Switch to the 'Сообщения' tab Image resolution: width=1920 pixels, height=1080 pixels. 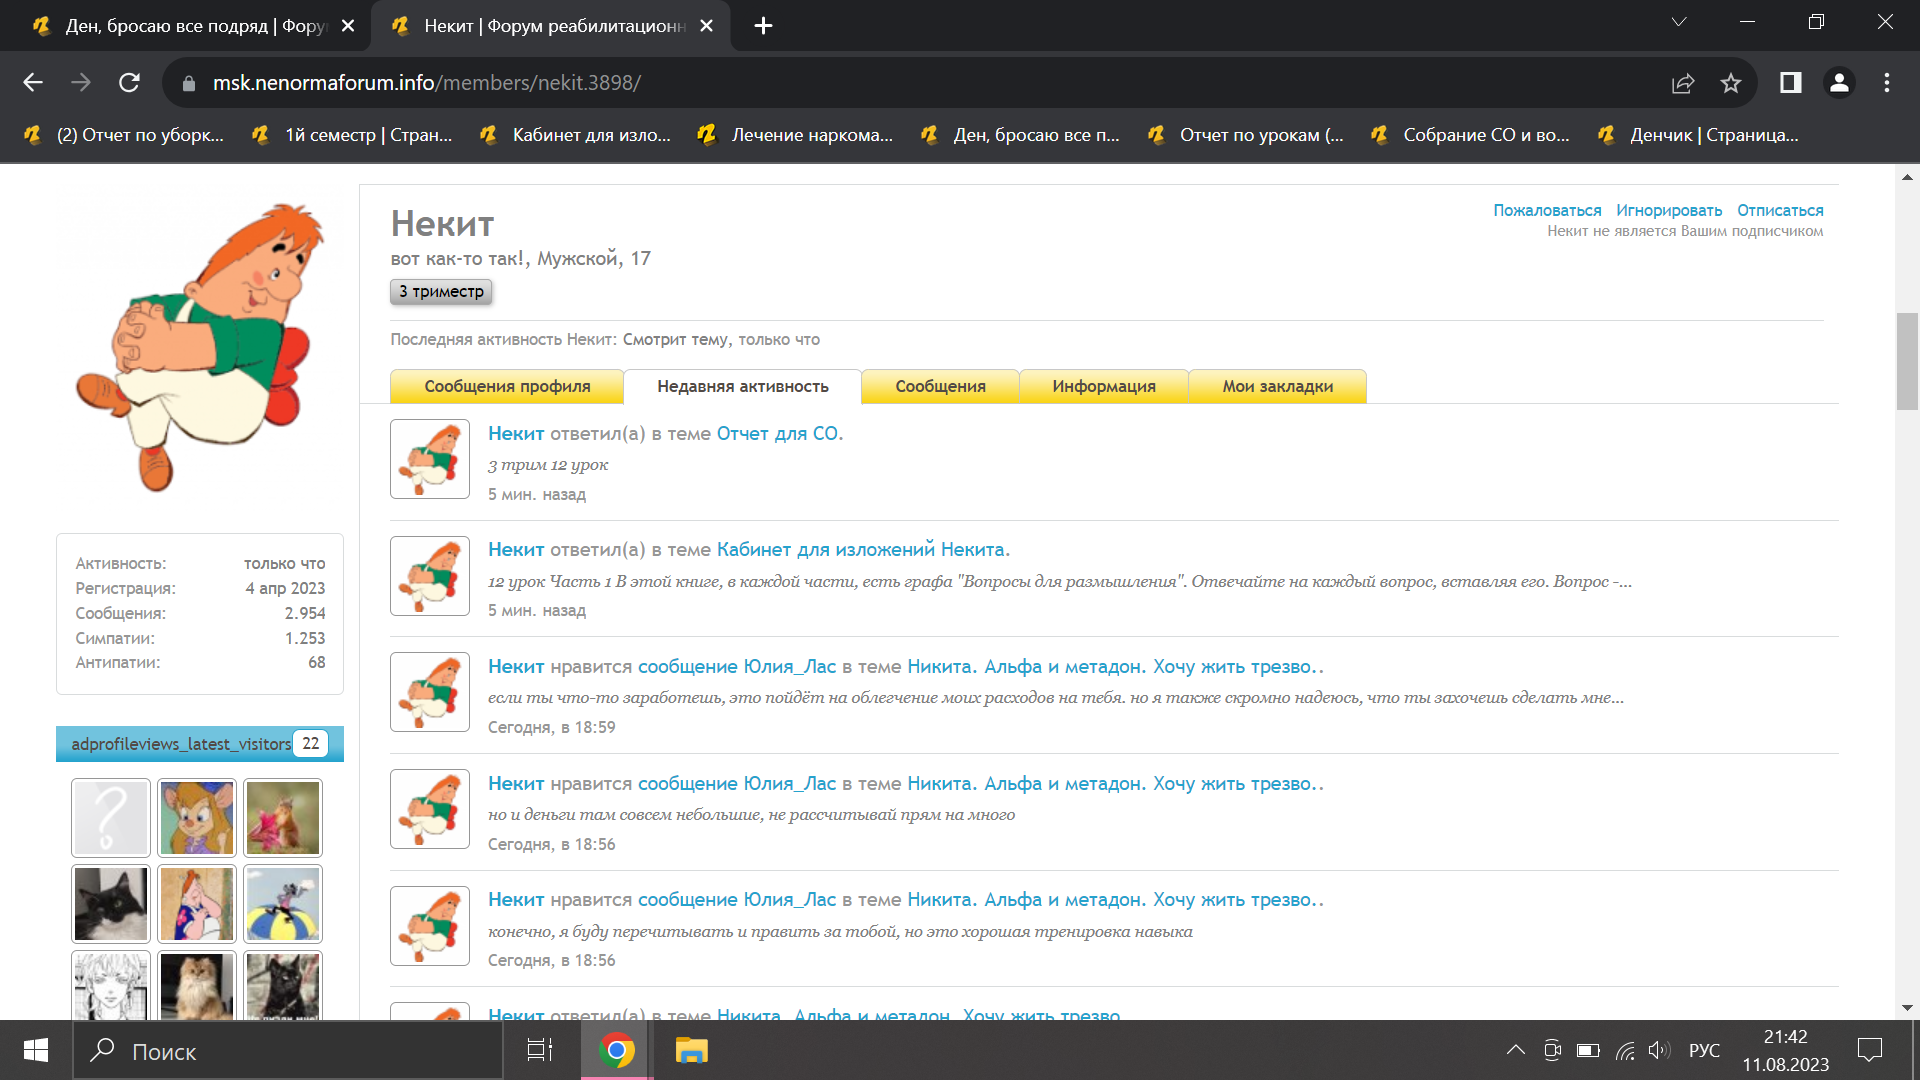(940, 387)
